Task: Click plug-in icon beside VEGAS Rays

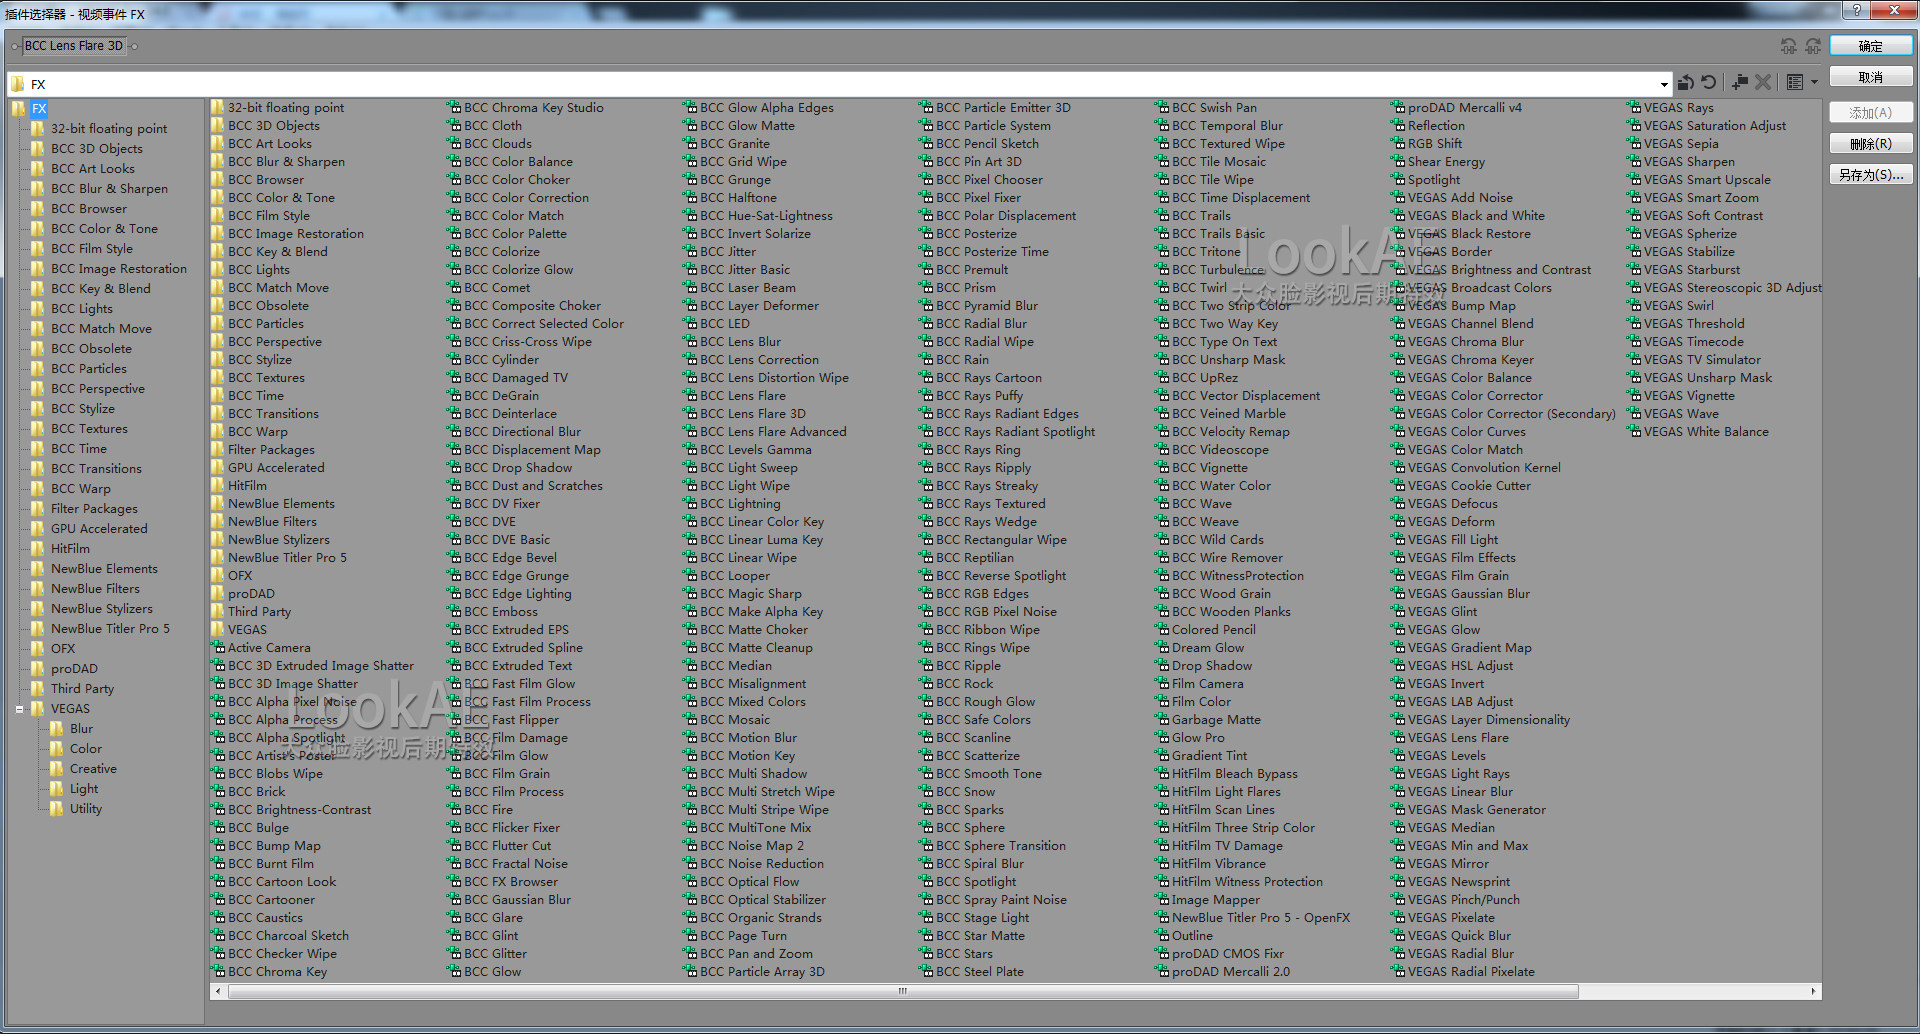Action: click(x=1634, y=108)
